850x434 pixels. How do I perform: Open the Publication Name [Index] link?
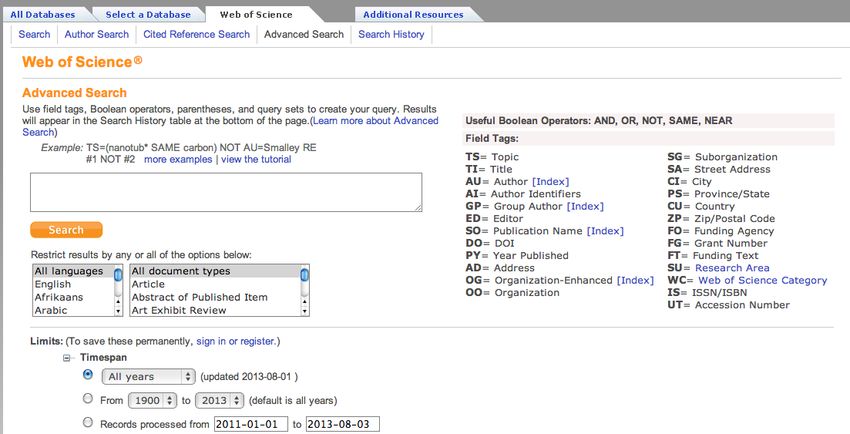tap(605, 231)
